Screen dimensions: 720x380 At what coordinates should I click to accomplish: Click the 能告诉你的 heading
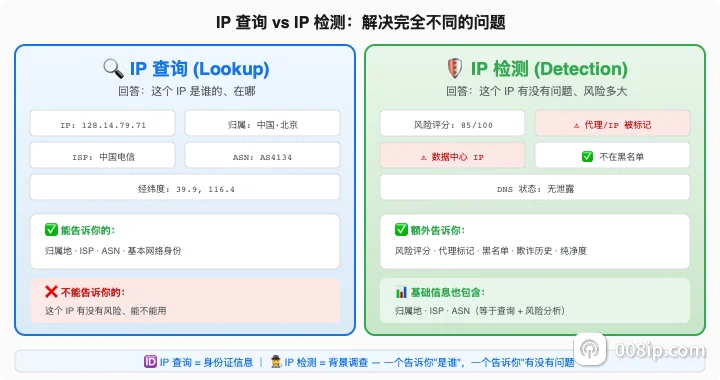[88, 230]
